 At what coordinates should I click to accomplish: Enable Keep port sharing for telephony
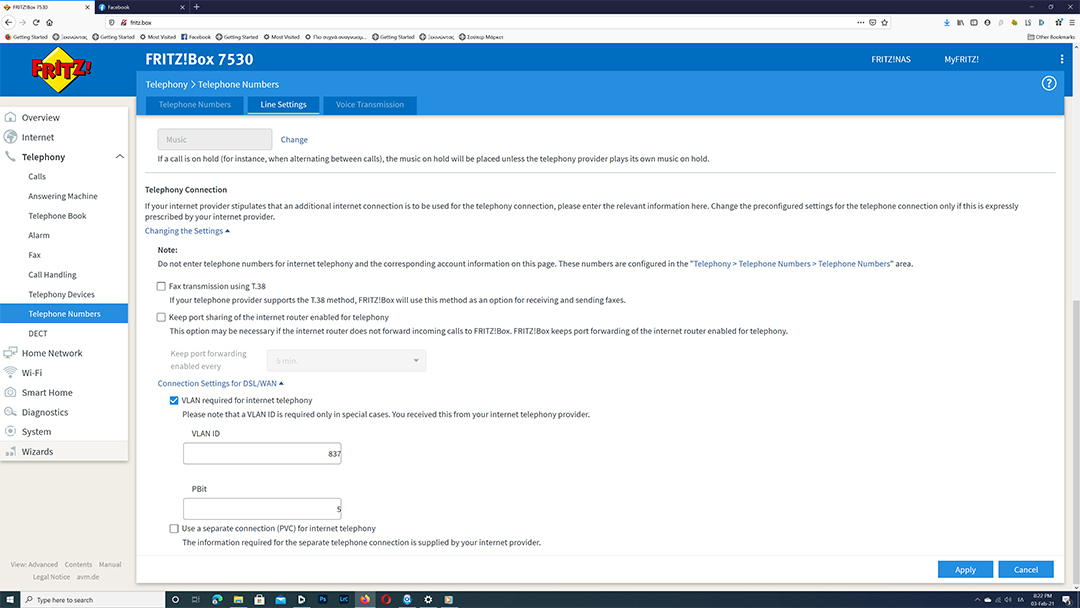tap(161, 317)
